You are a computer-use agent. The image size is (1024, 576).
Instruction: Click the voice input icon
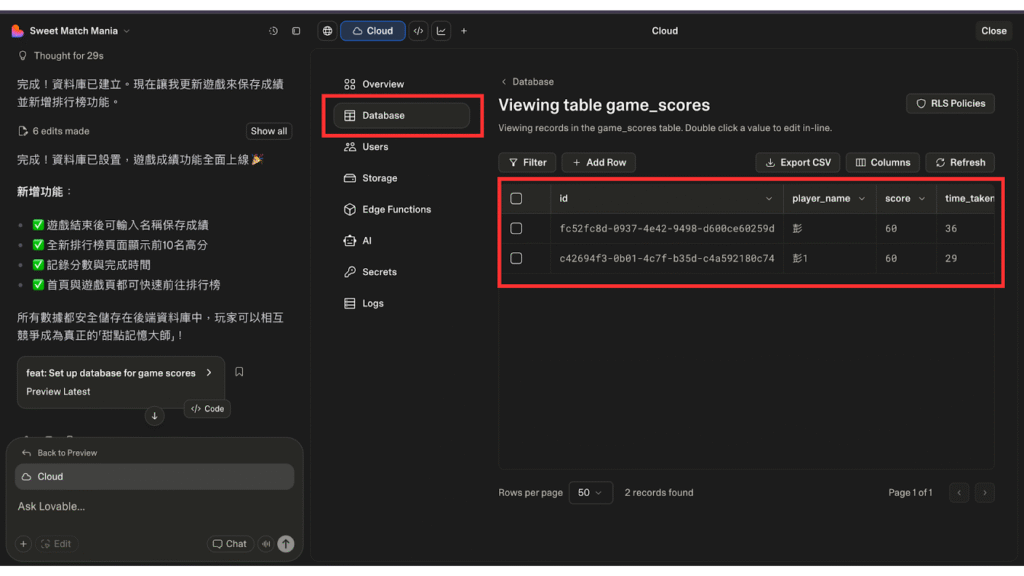click(x=266, y=544)
